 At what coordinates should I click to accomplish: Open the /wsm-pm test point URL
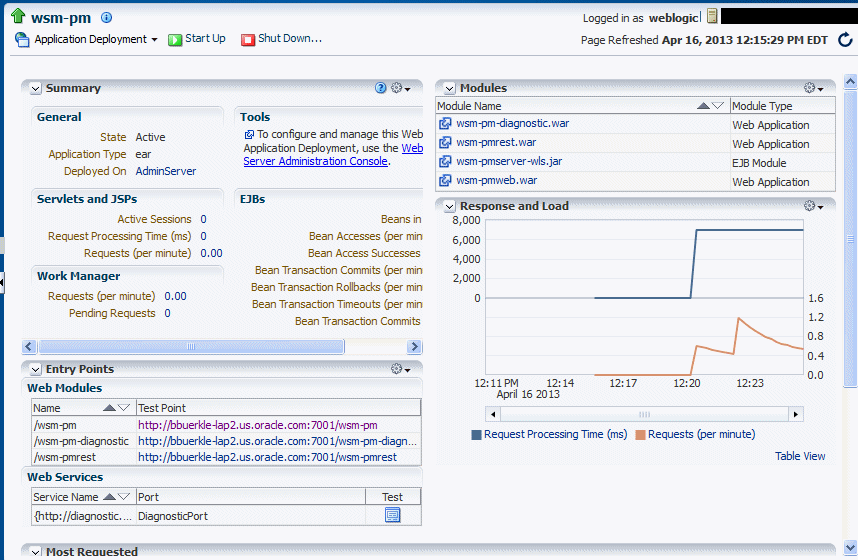click(258, 425)
